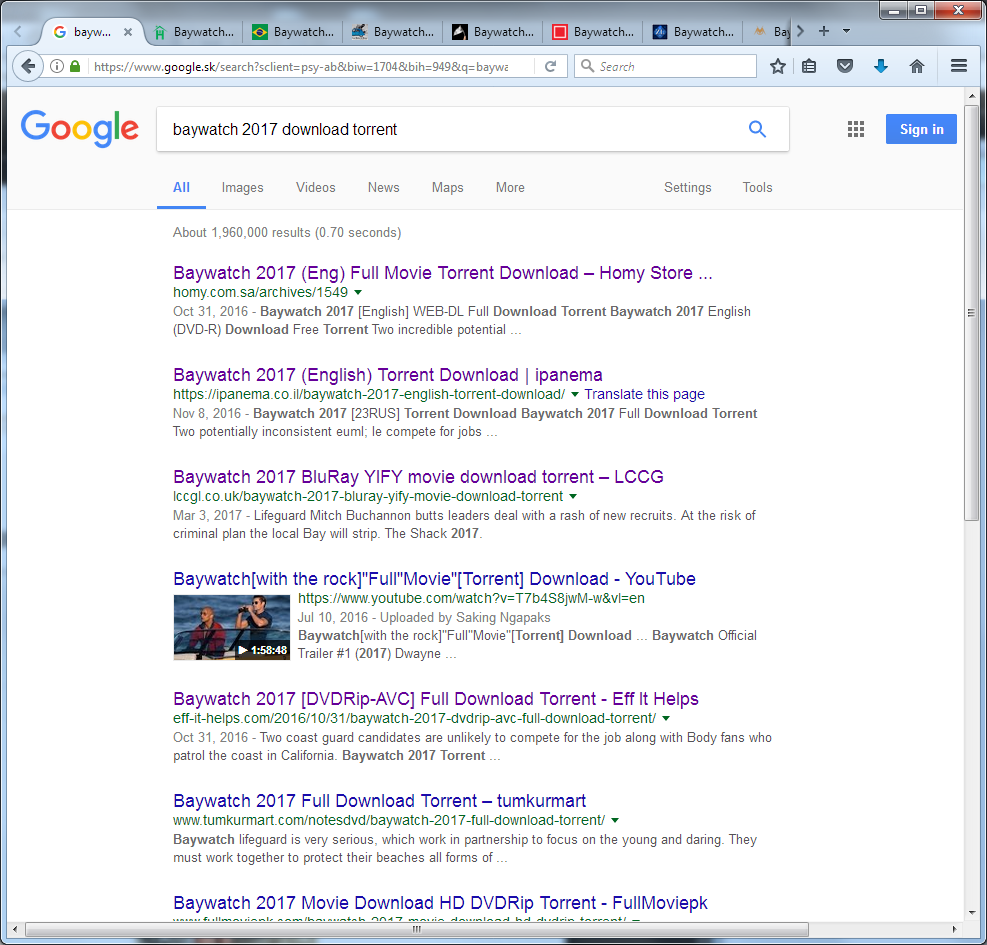Click the green secure connection padlock icon
This screenshot has height=945, width=987.
(75, 66)
